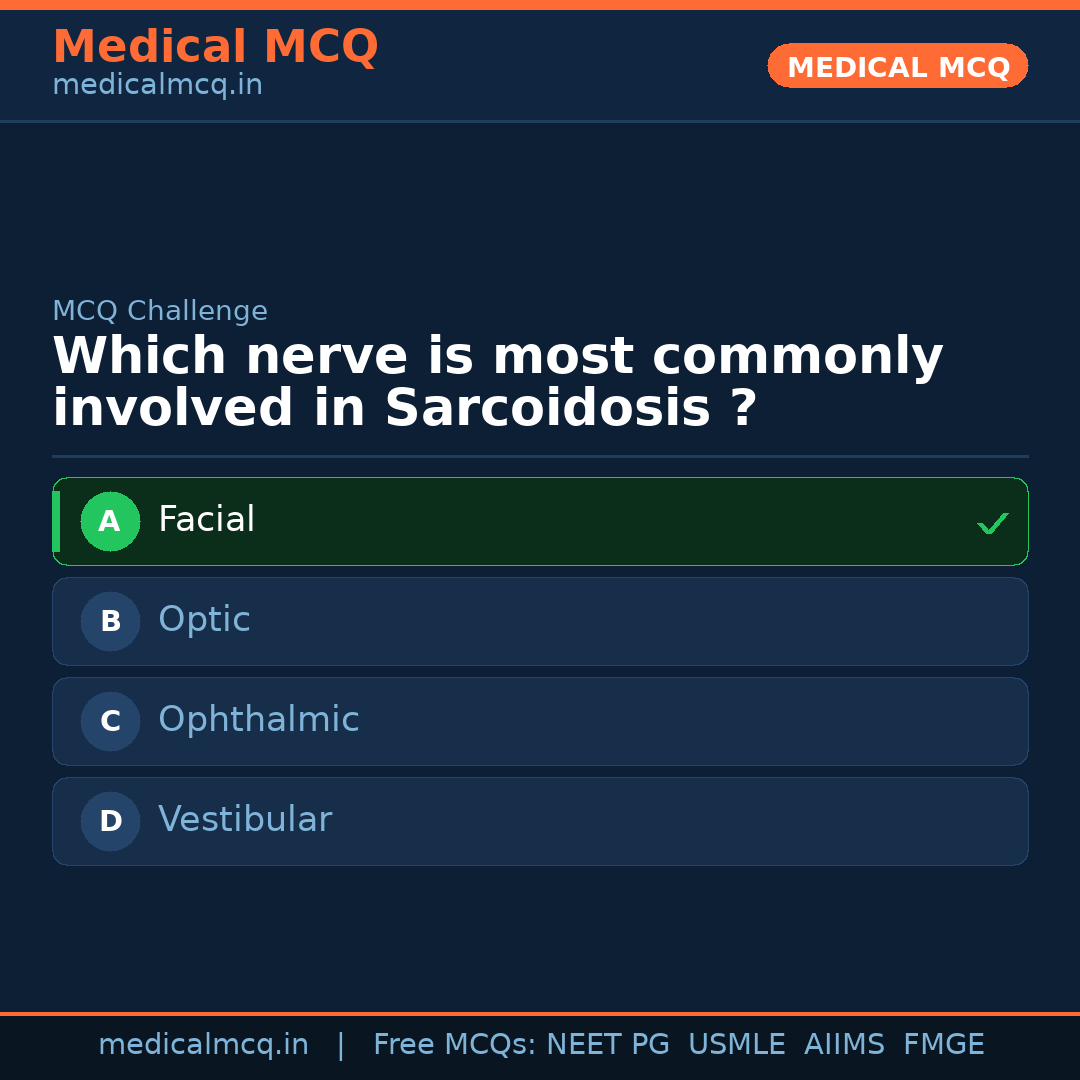The image size is (1080, 1080).
Task: Open the footer exam list section
Action: click(x=677, y=1043)
